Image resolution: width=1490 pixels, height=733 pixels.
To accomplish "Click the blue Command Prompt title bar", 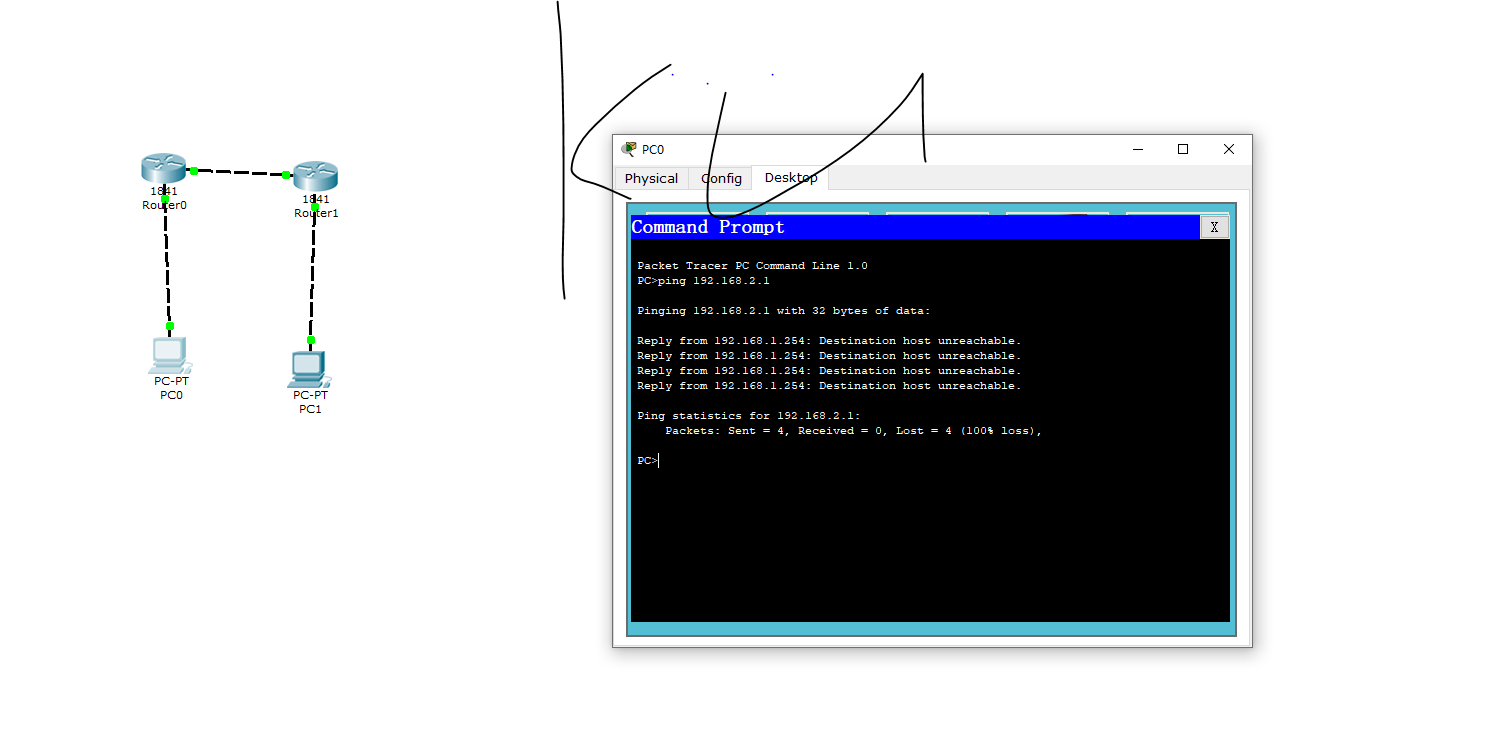I will tap(900, 227).
